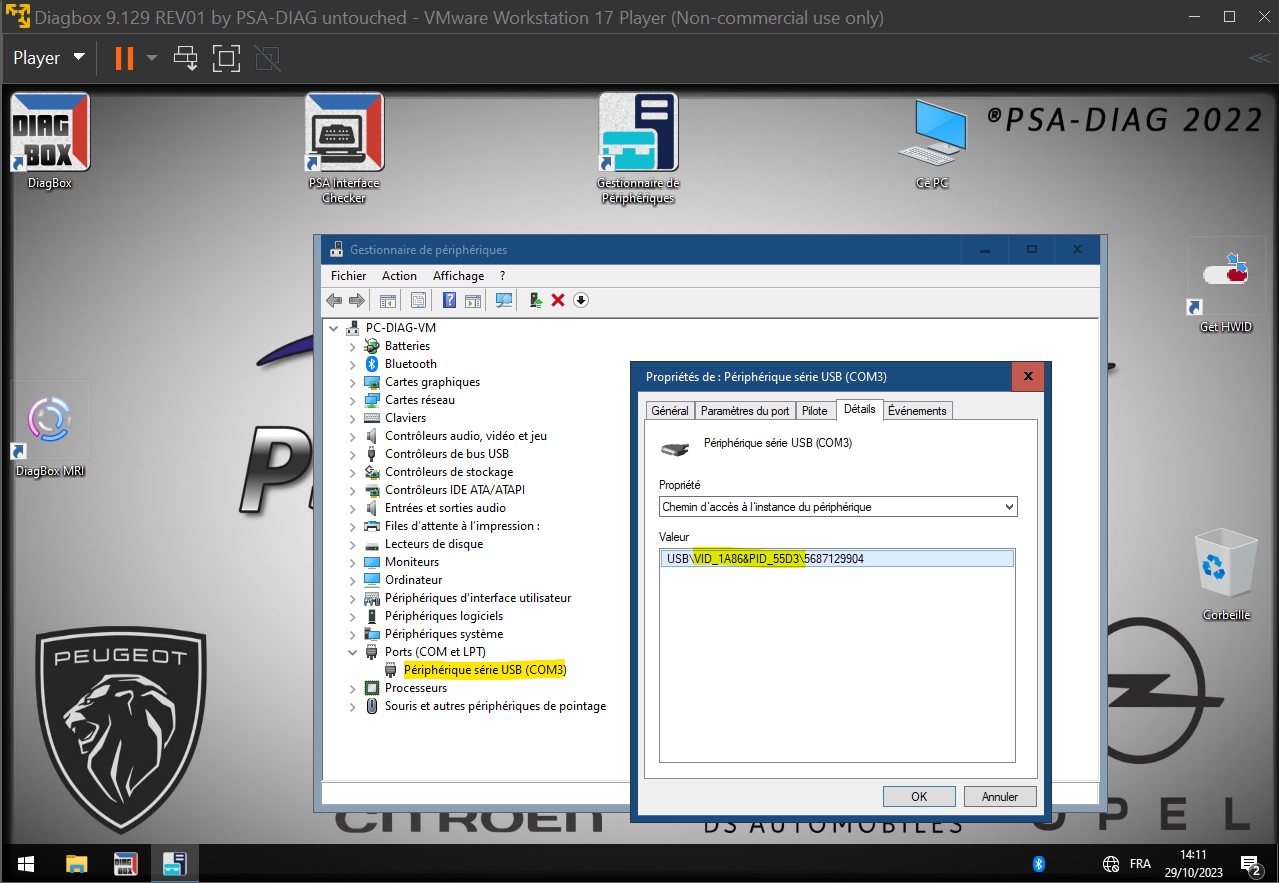Image resolution: width=1279 pixels, height=883 pixels.
Task: Click the Bluetooth icon in system tray
Action: (x=1038, y=863)
